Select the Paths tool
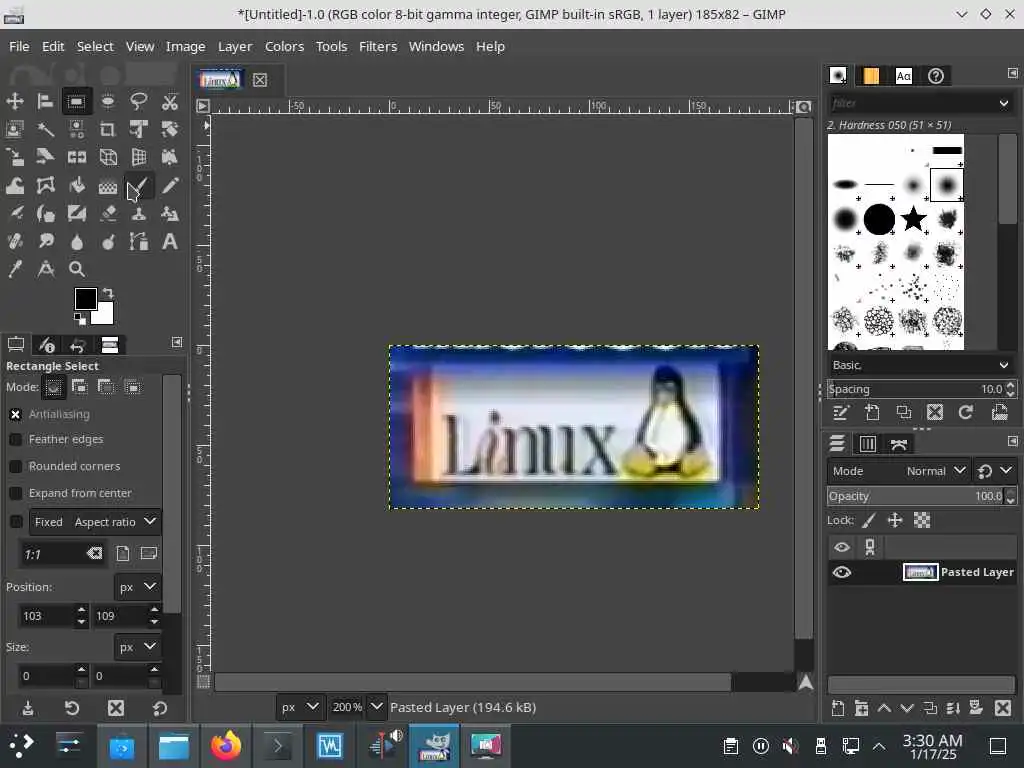The width and height of the screenshot is (1024, 768). click(x=138, y=242)
